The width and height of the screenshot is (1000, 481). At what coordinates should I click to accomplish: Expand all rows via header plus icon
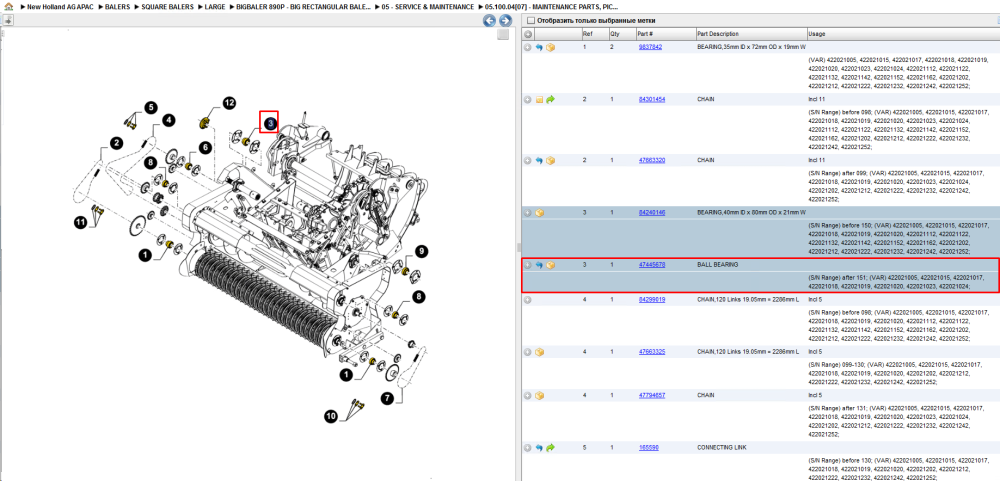(527, 34)
